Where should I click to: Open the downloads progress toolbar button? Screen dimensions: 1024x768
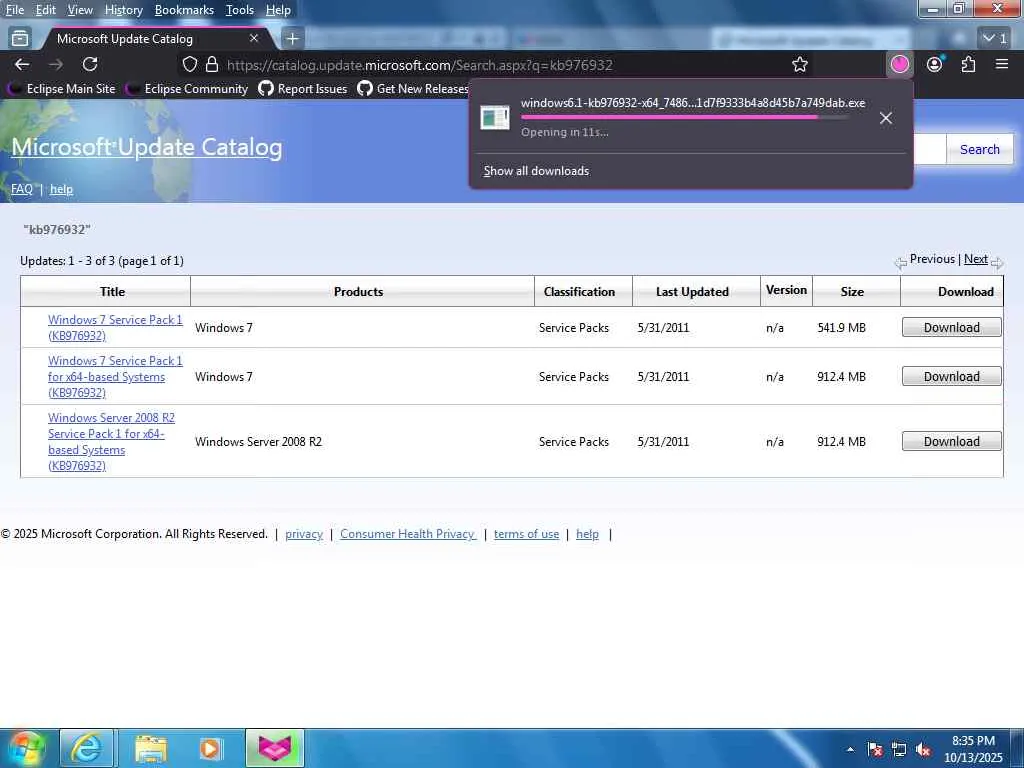point(899,64)
